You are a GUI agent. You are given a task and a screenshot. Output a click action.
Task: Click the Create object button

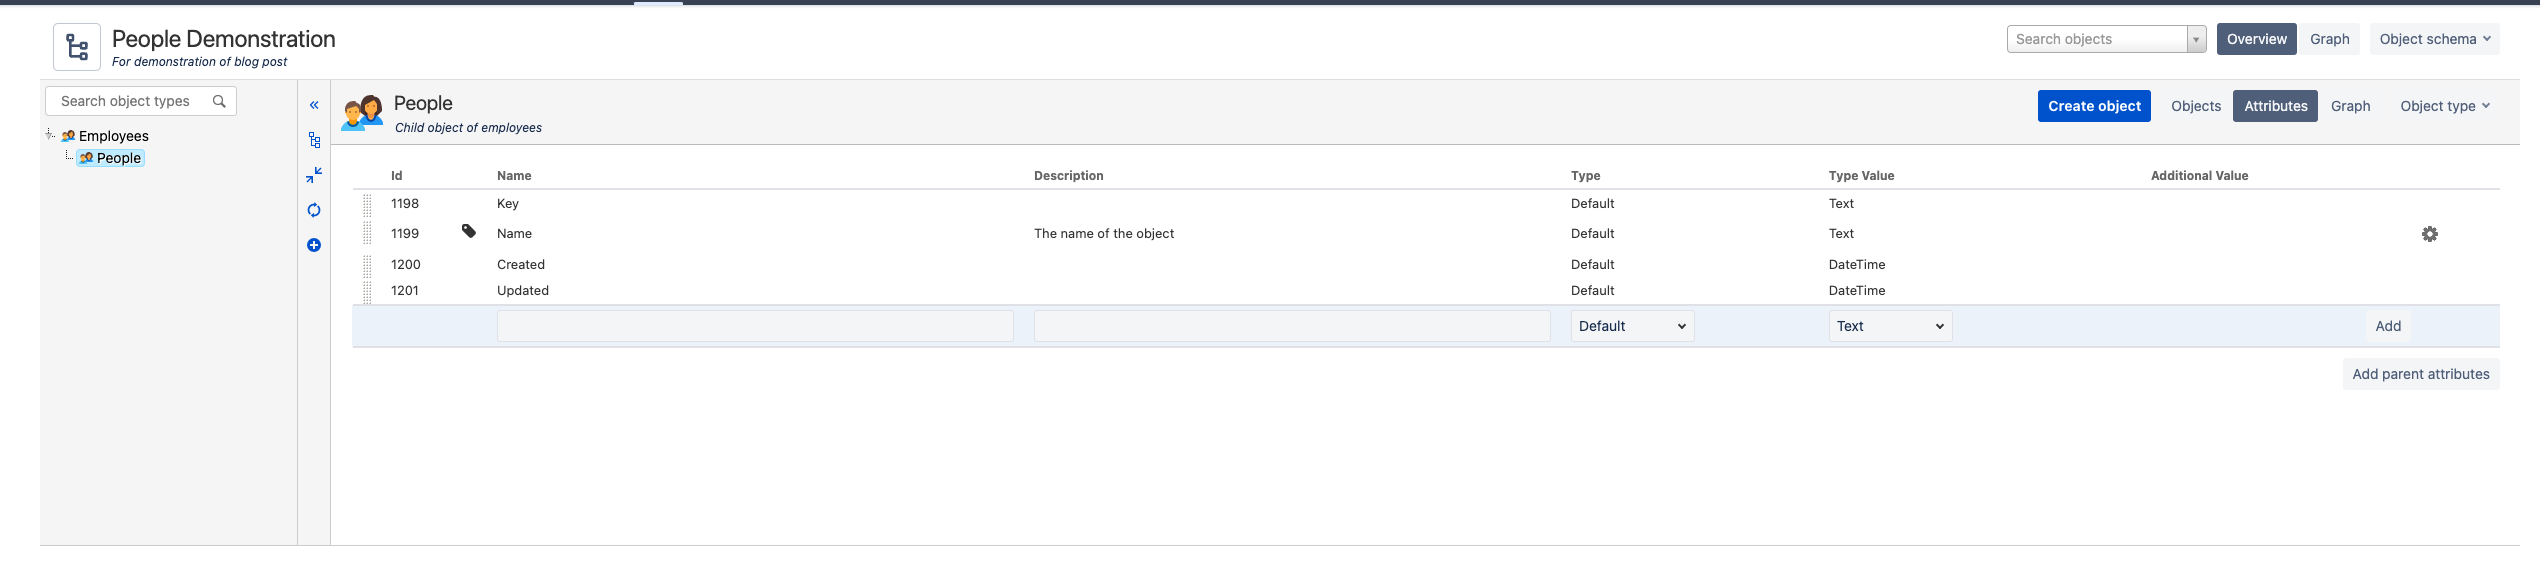click(x=2094, y=106)
